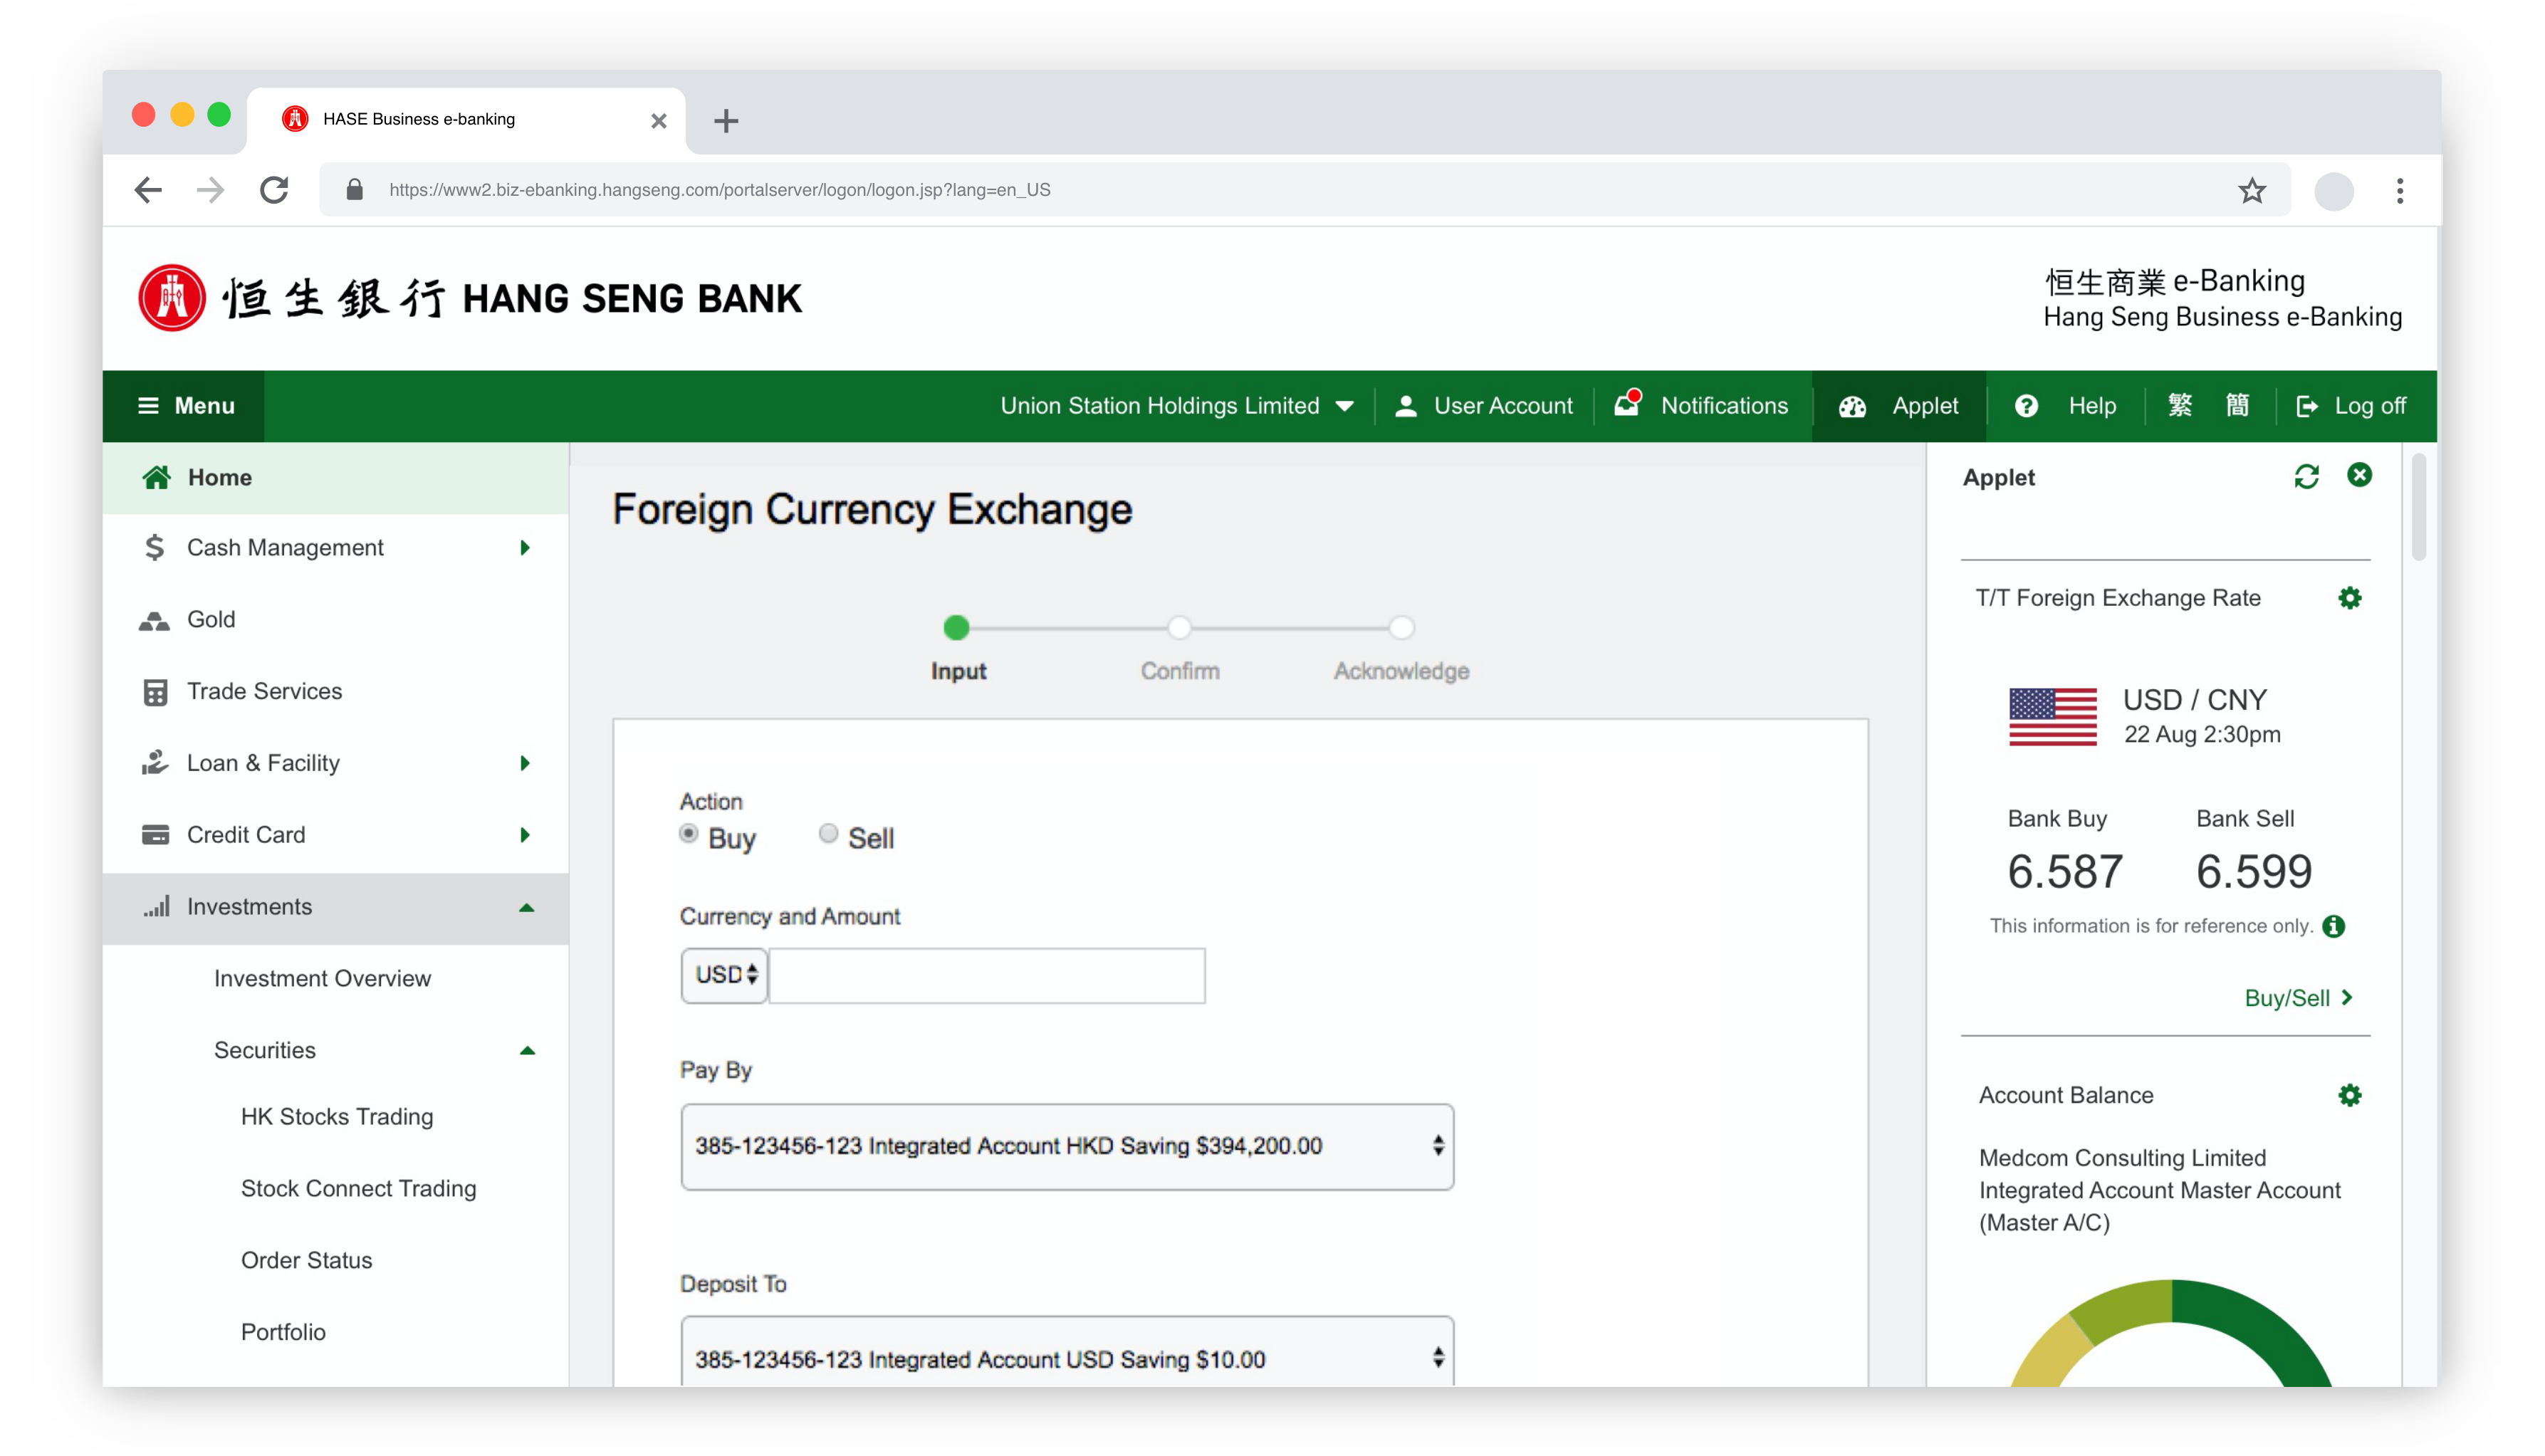This screenshot has width=2545, height=1456.
Task: Click the Trade Services calculator icon
Action: tap(155, 692)
